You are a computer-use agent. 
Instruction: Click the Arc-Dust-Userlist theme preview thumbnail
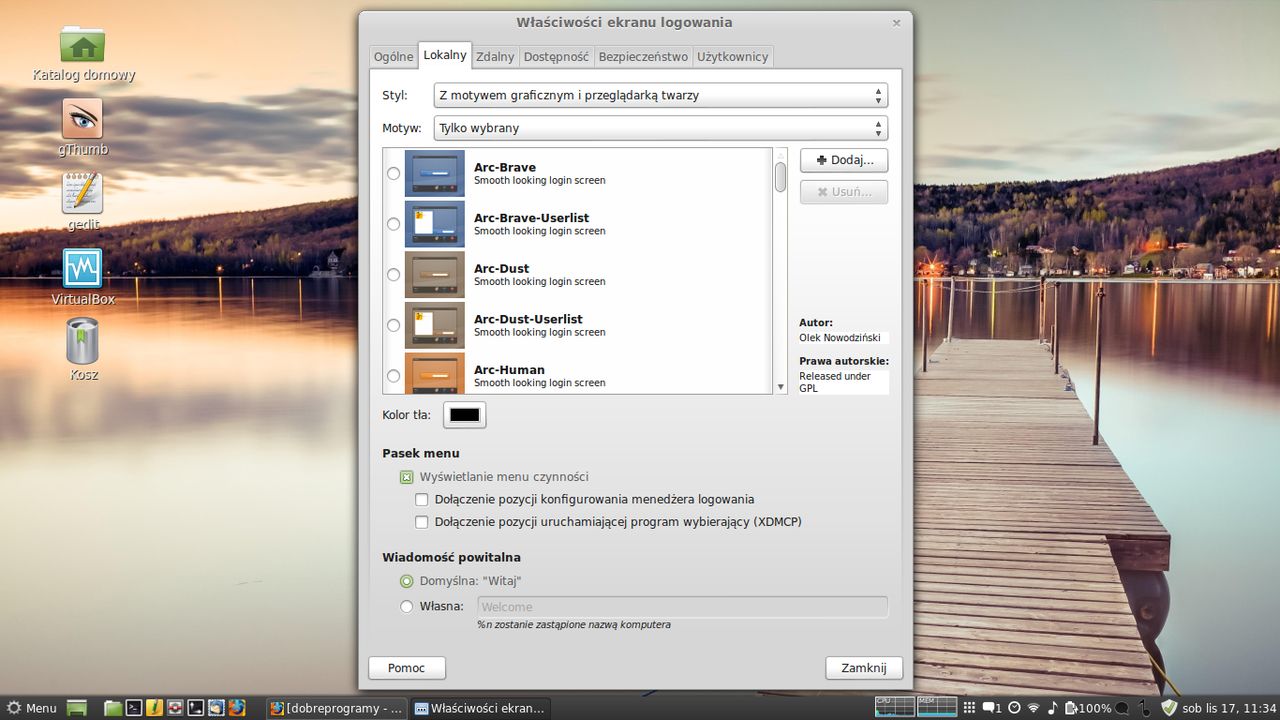point(434,325)
